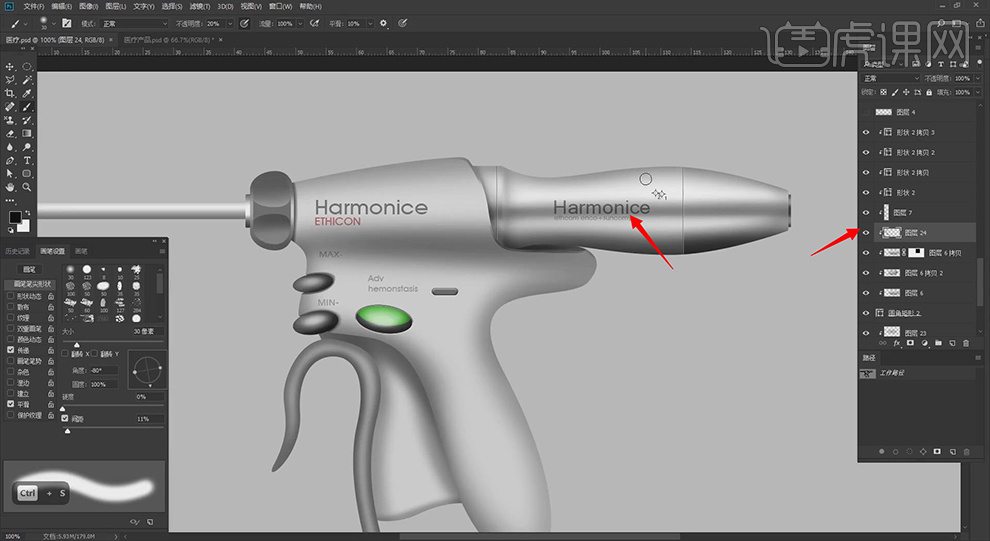990x541 pixels.
Task: Select the Brush tool in toolbox
Action: 27,107
